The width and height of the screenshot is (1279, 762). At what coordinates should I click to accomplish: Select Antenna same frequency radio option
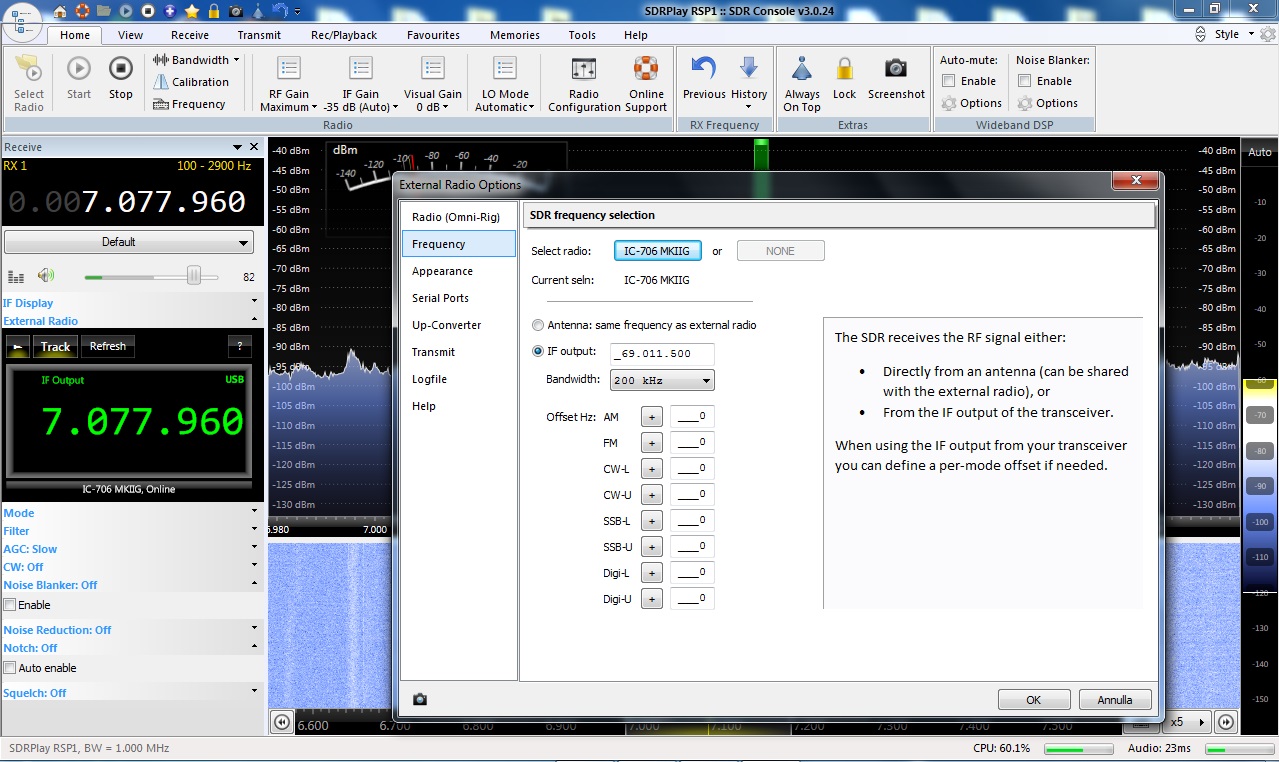point(539,325)
